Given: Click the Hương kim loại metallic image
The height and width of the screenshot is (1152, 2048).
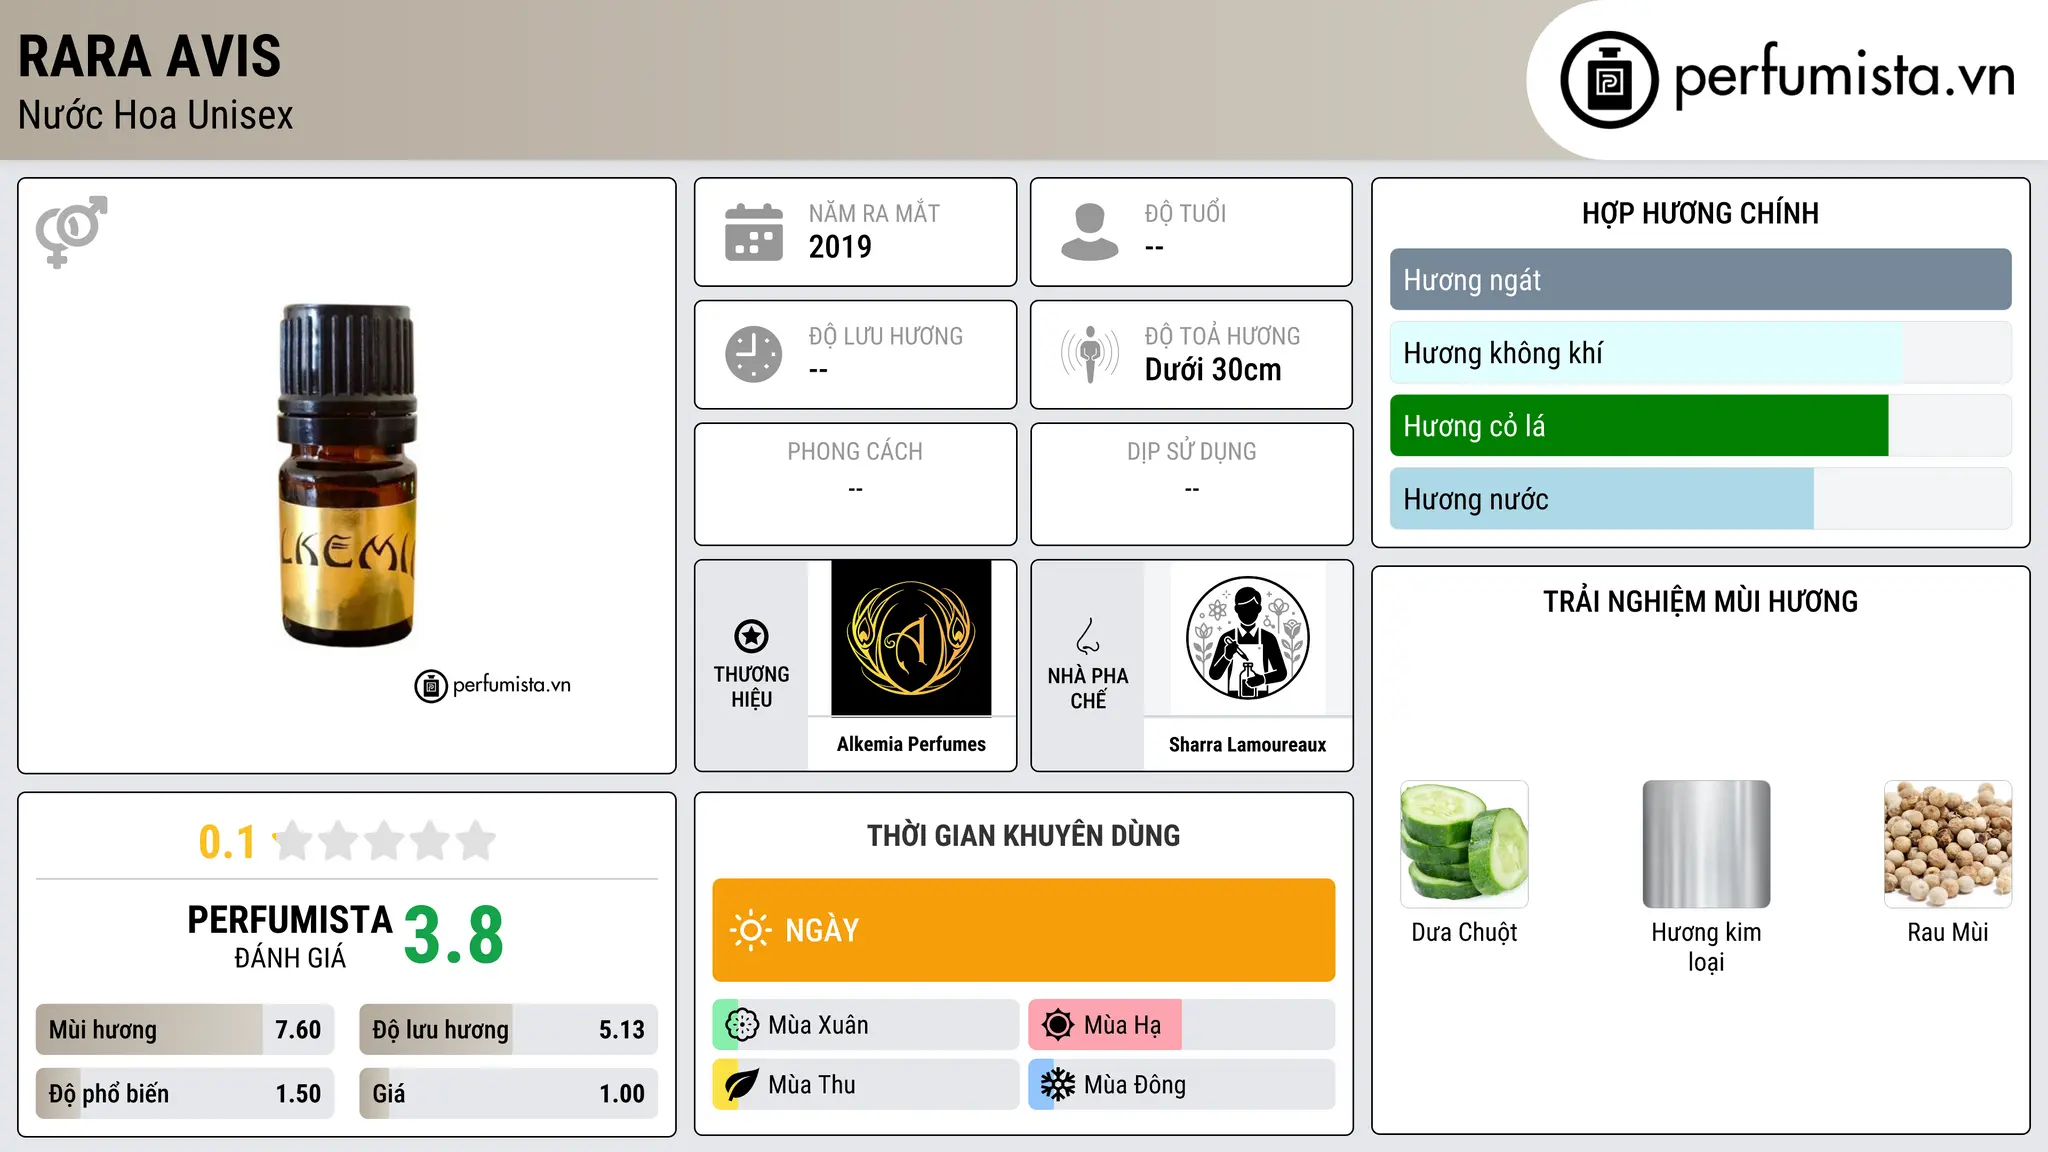Looking at the screenshot, I should click(x=1706, y=844).
